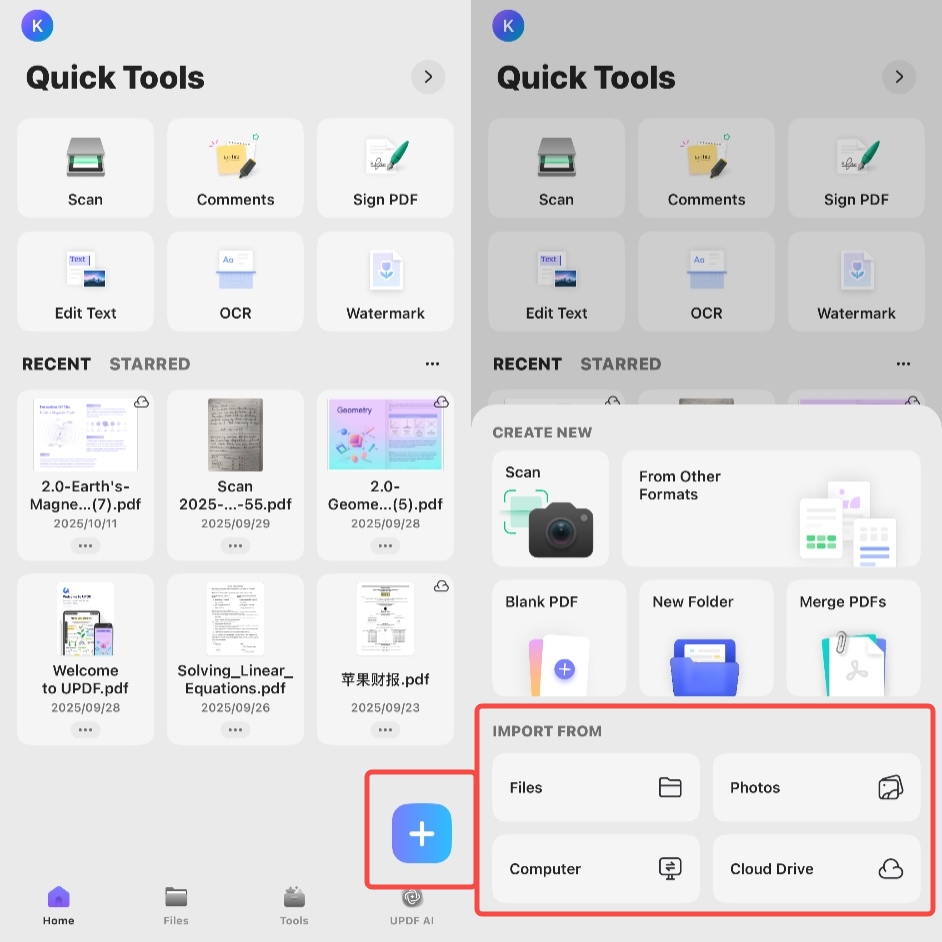
Task: Switch to the RECENT tab on the left home screen
Action: (56, 364)
